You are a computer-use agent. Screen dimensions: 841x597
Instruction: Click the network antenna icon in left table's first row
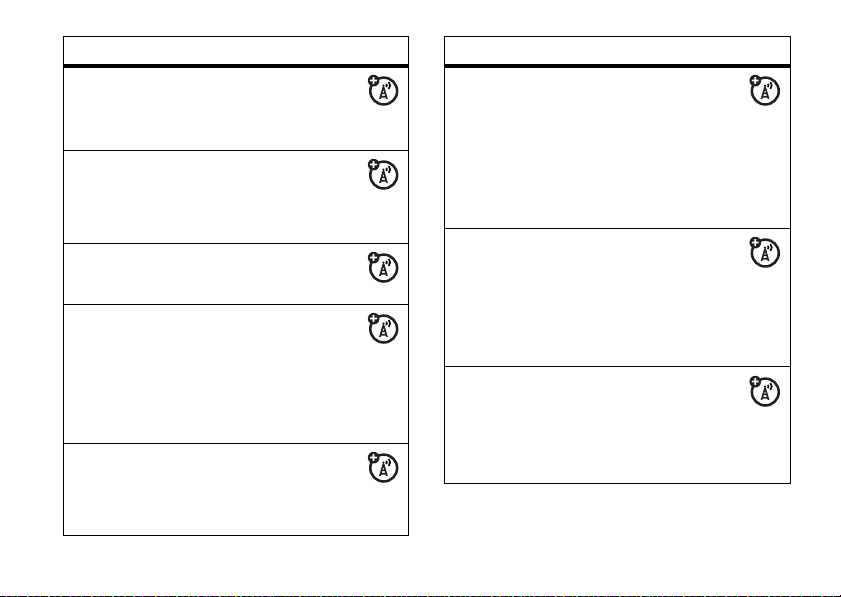pos(383,90)
